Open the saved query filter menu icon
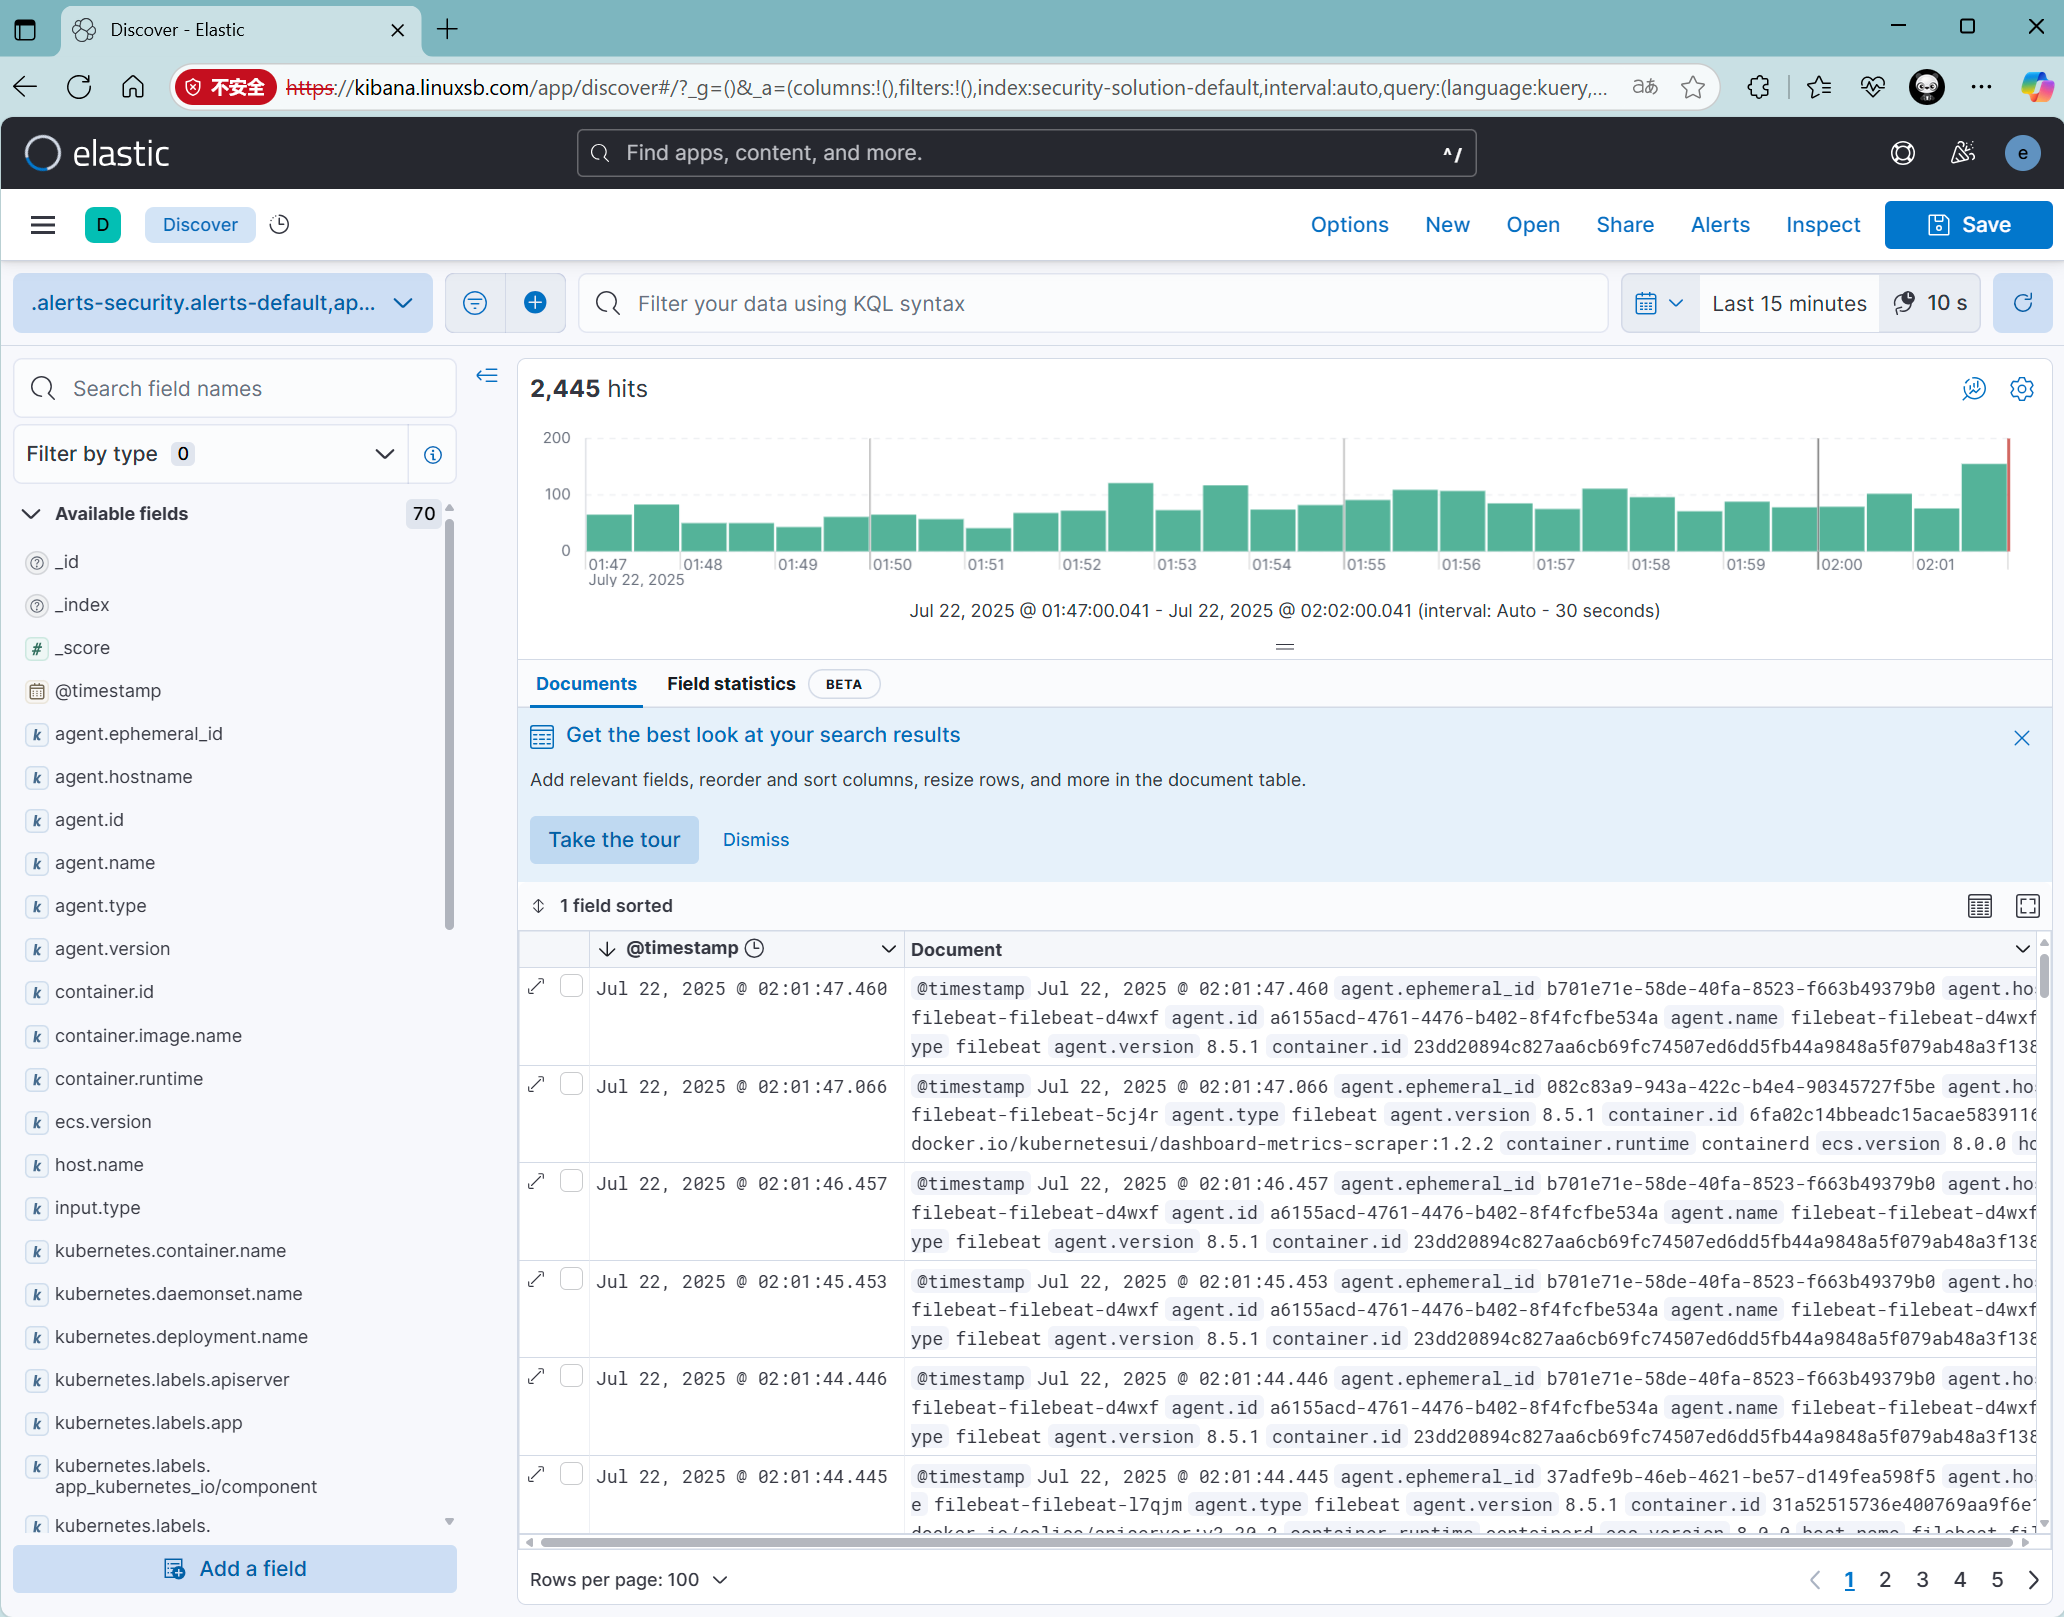Viewport: 2064px width, 1617px height. (475, 303)
